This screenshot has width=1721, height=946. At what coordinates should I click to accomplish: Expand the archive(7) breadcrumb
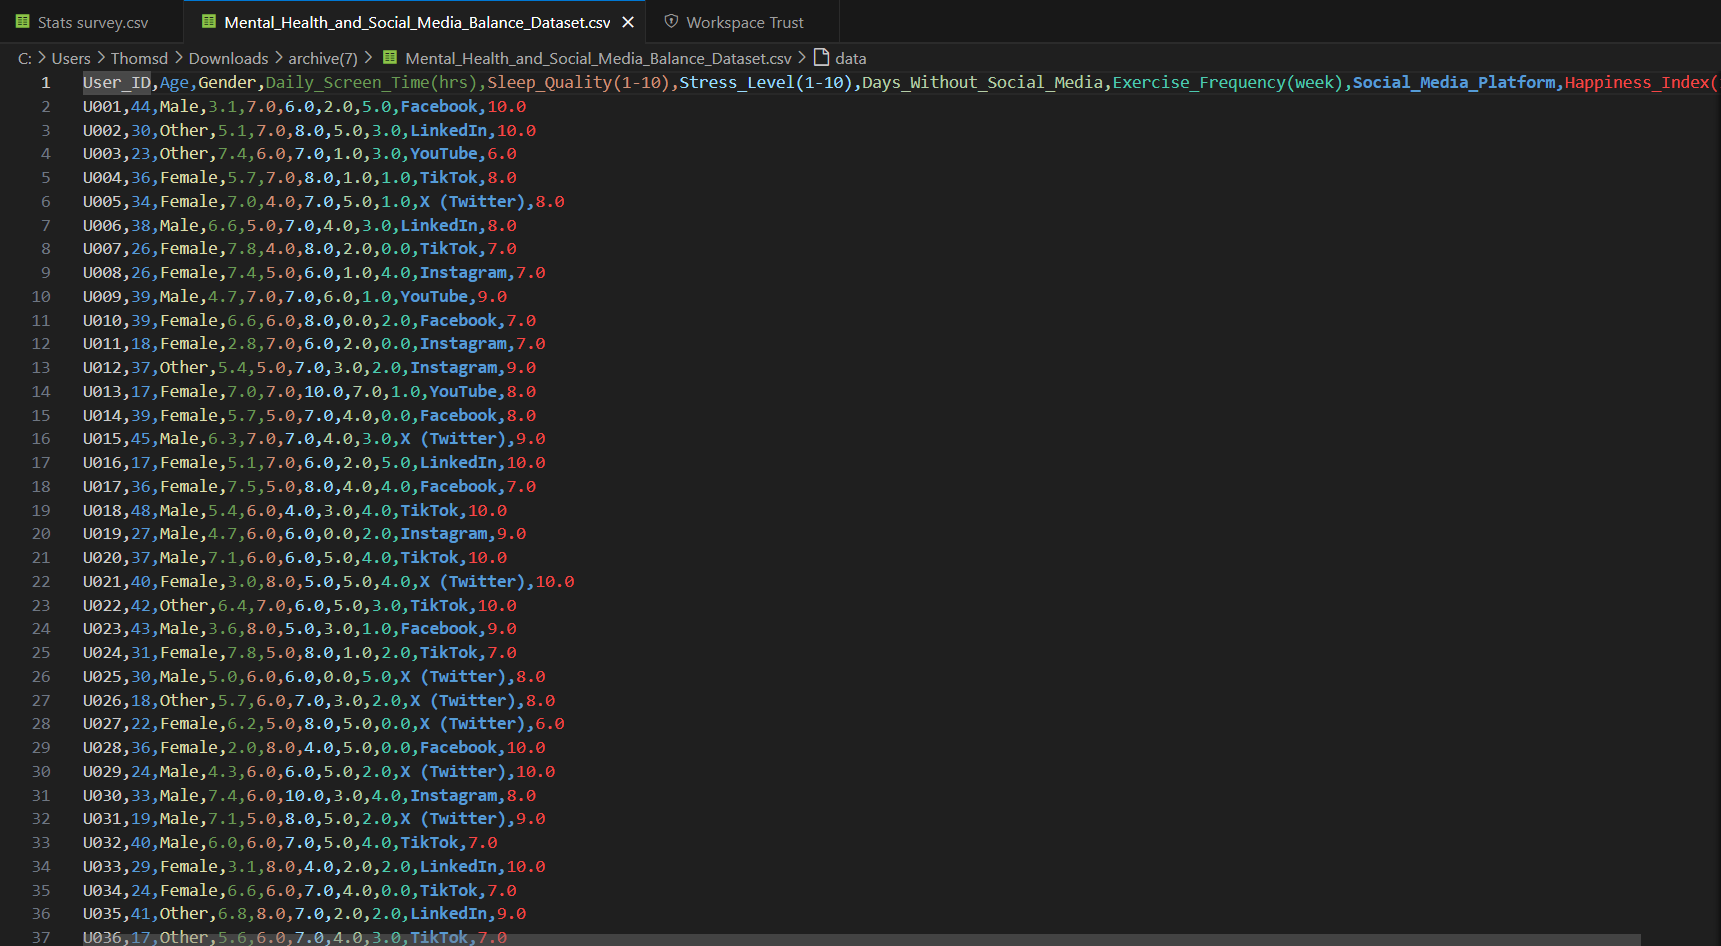(x=322, y=58)
